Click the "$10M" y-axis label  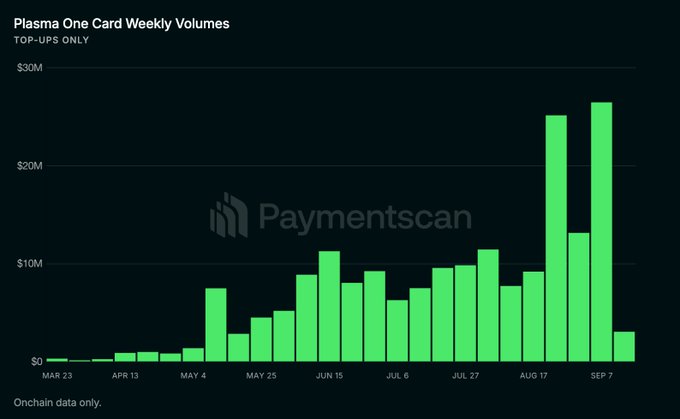tap(29, 264)
